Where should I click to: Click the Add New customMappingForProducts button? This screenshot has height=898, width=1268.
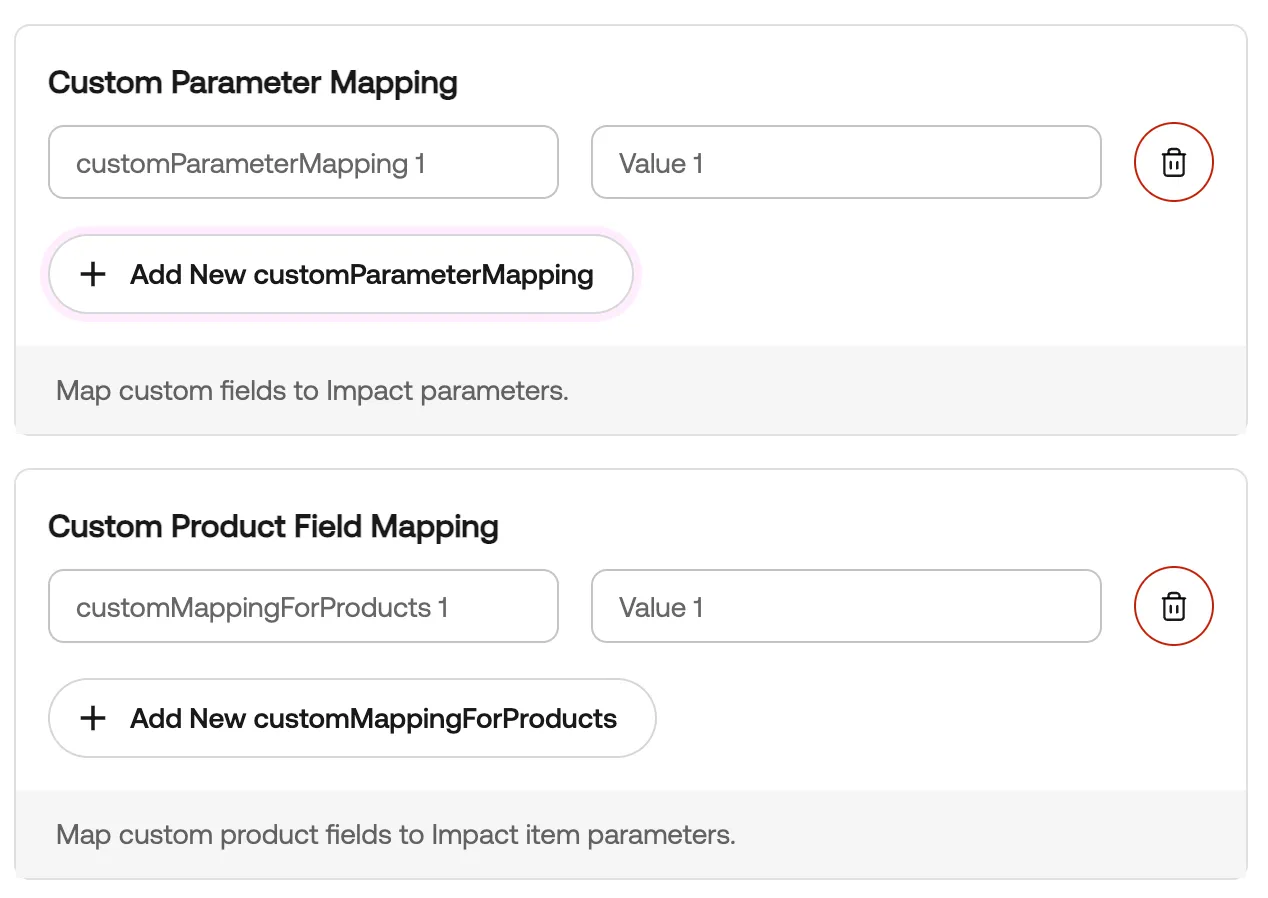coord(352,718)
